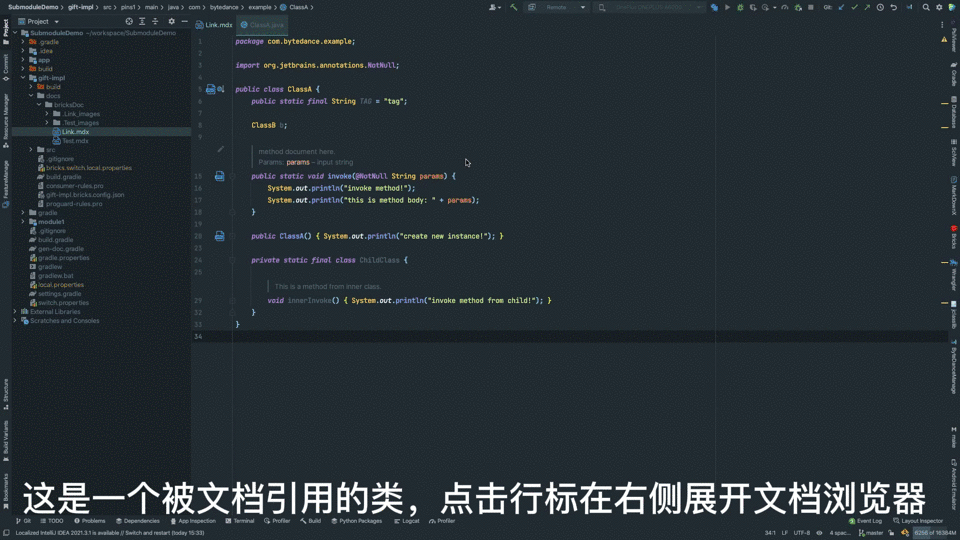Viewport: 960px width, 540px height.
Task: Open the device selector dropdown
Action: pos(649,7)
